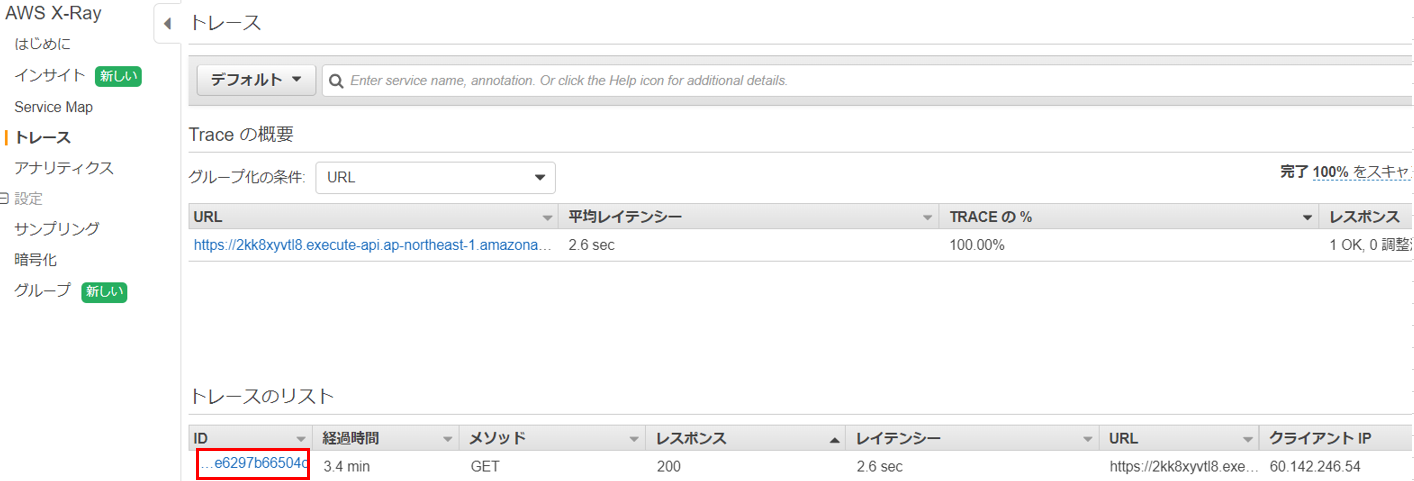Sort trace list by メソッド
This screenshot has width=1414, height=481.
(x=553, y=438)
